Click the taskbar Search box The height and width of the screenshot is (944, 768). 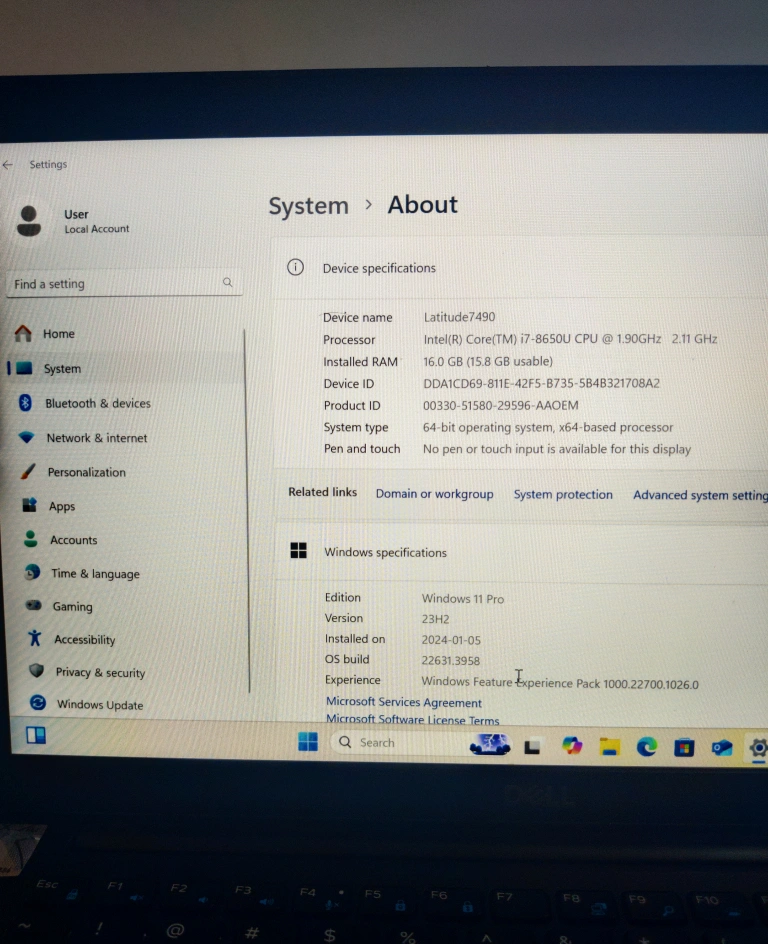(421, 743)
